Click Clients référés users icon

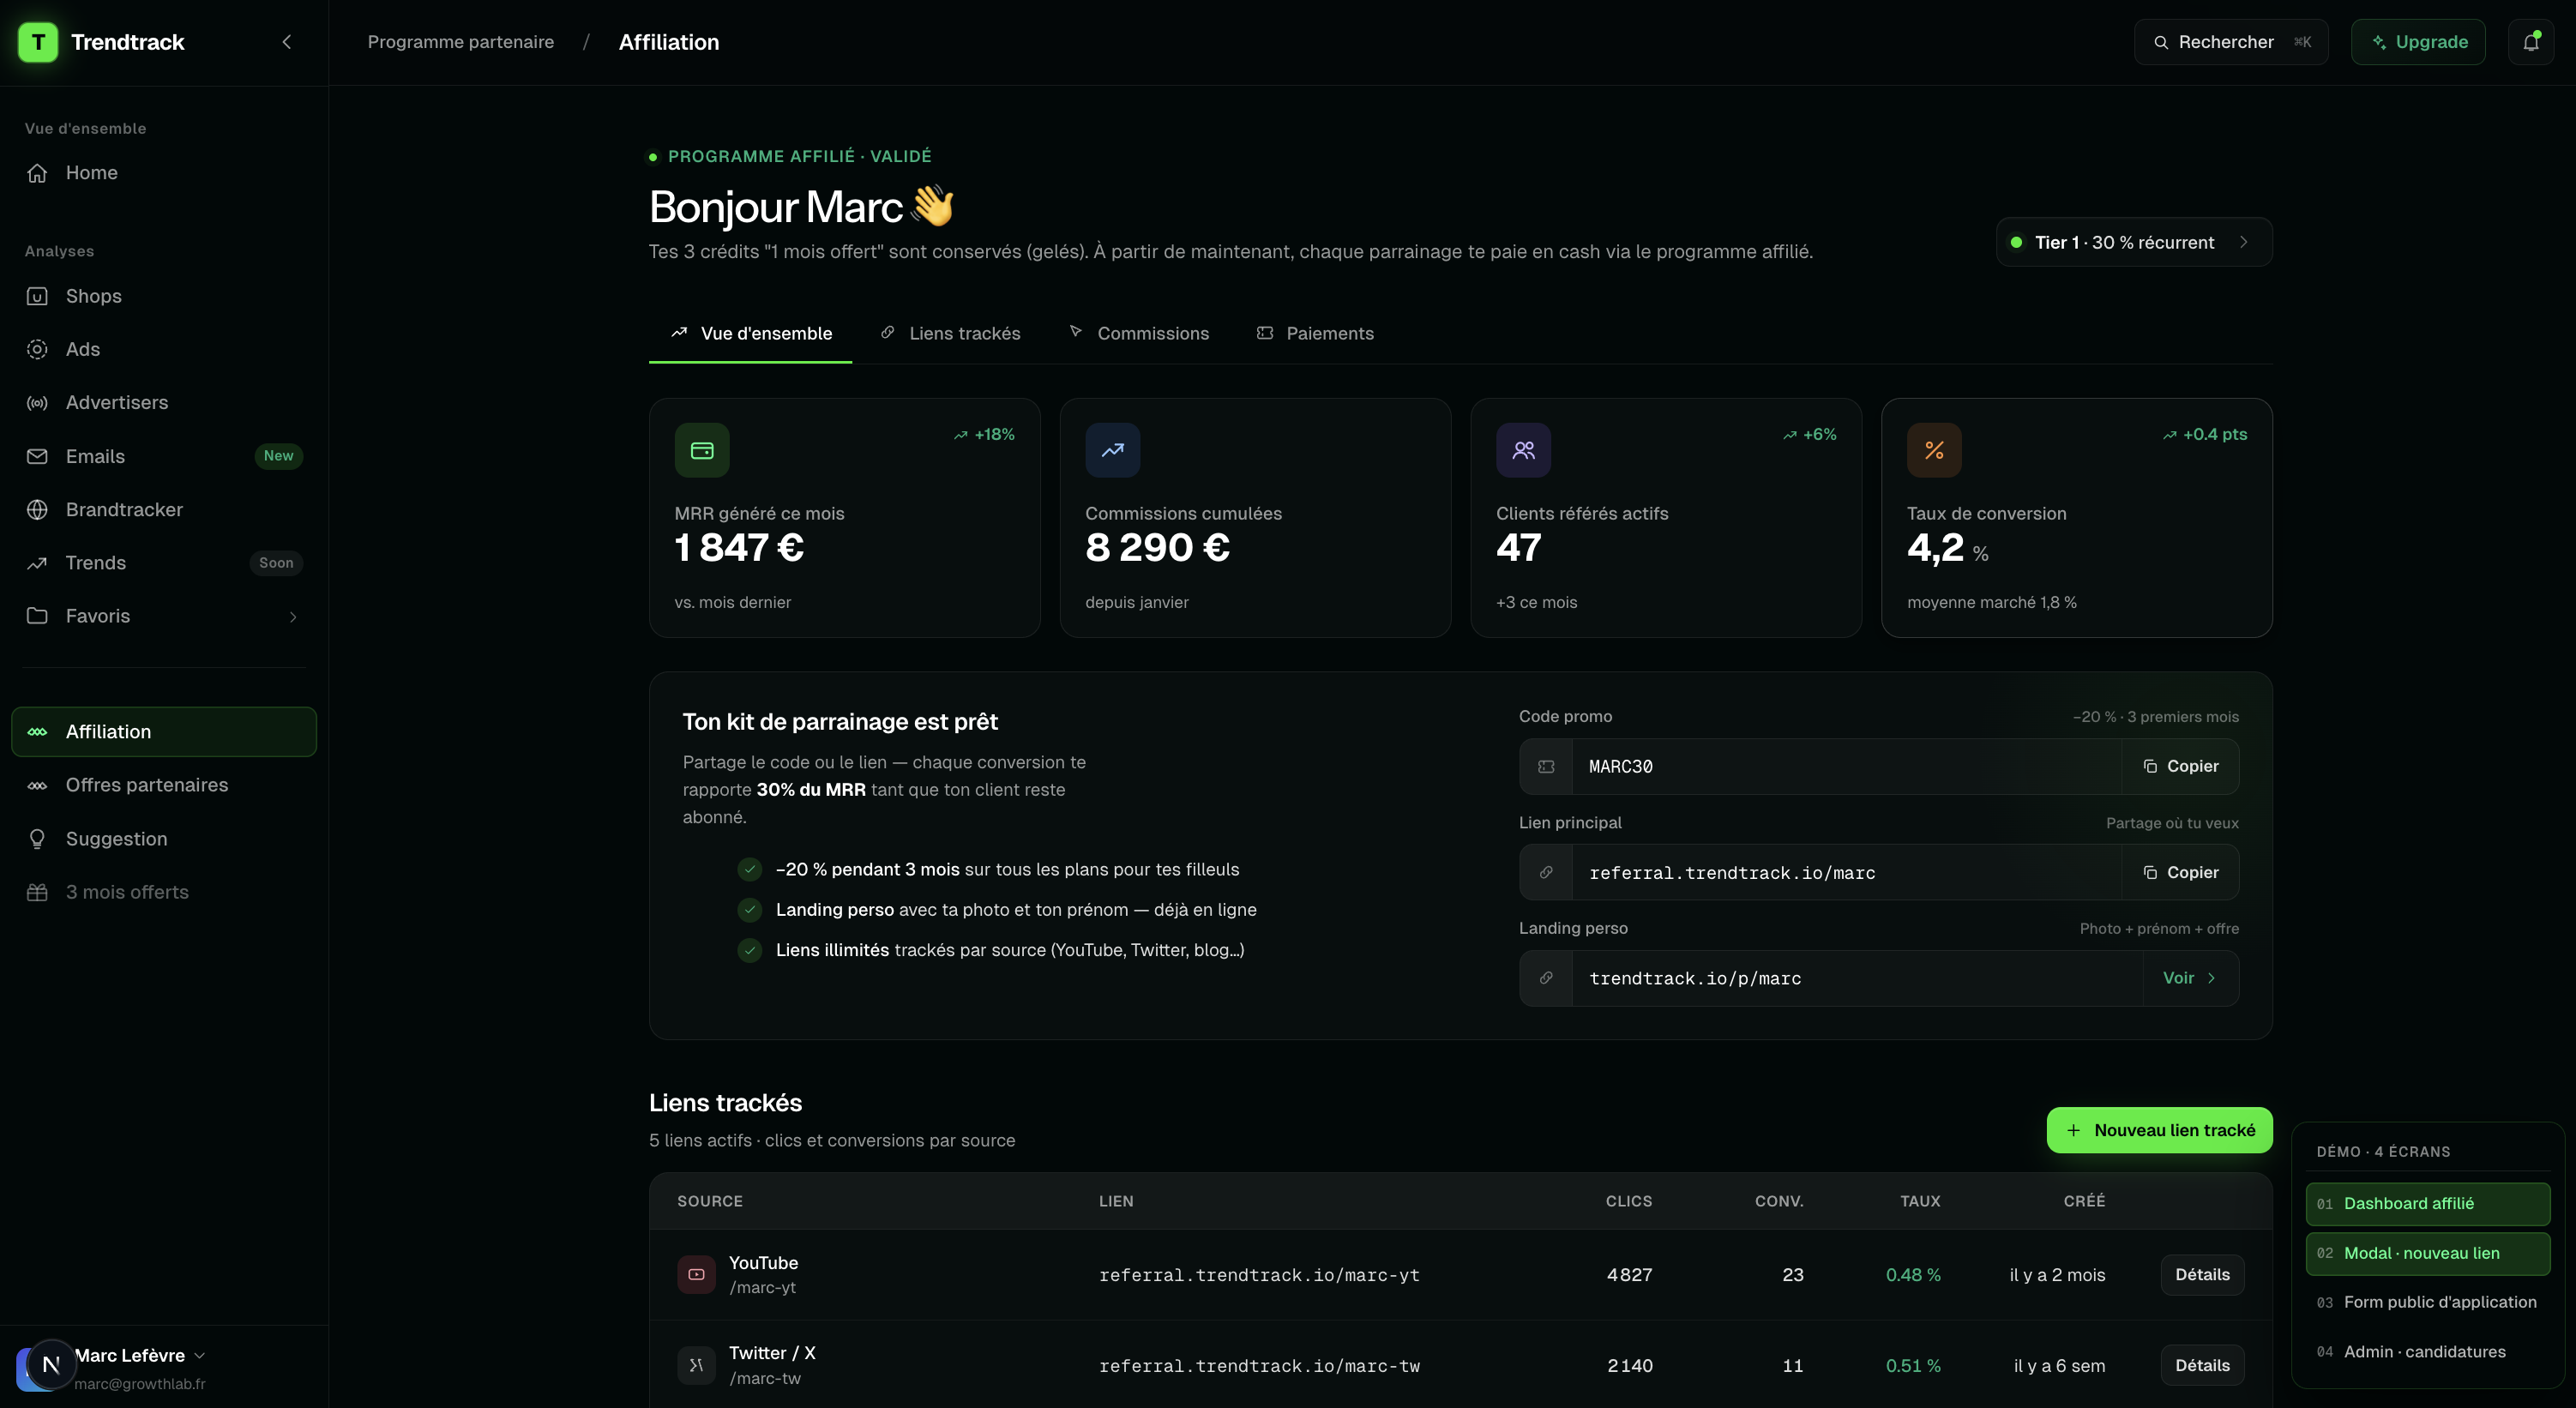[1523, 451]
